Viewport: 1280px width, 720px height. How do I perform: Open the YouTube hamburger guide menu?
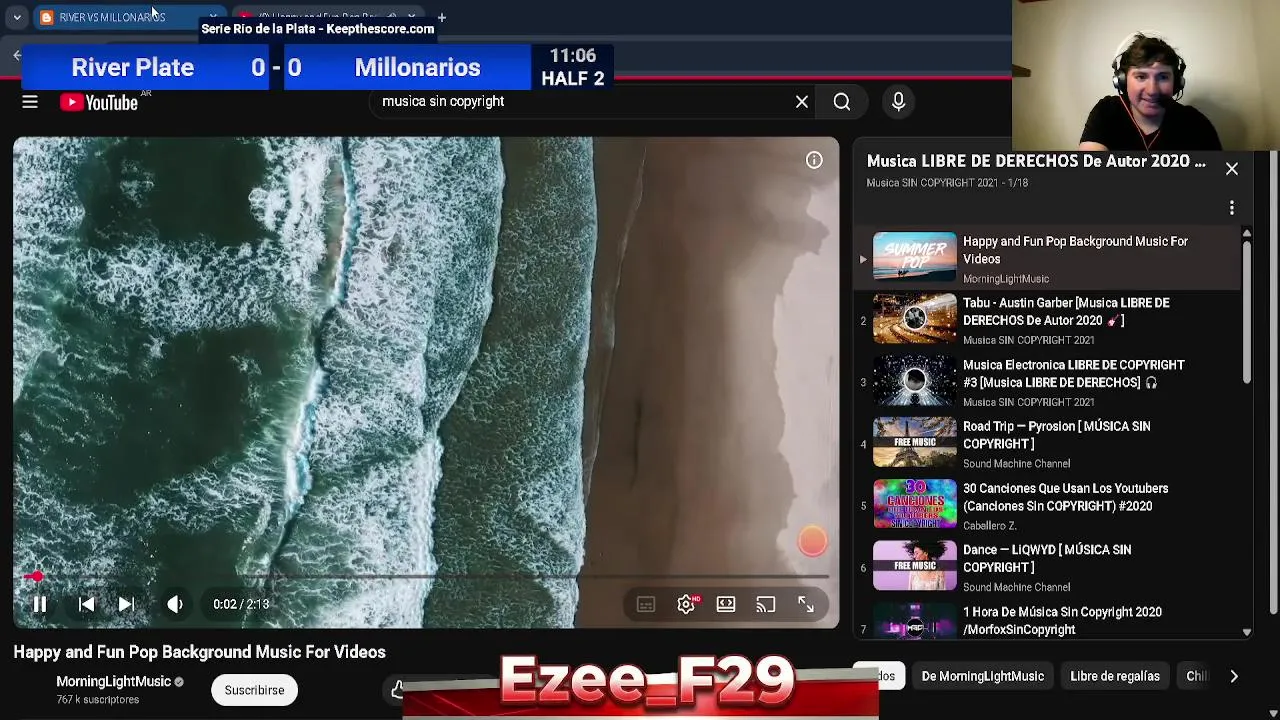pos(30,101)
